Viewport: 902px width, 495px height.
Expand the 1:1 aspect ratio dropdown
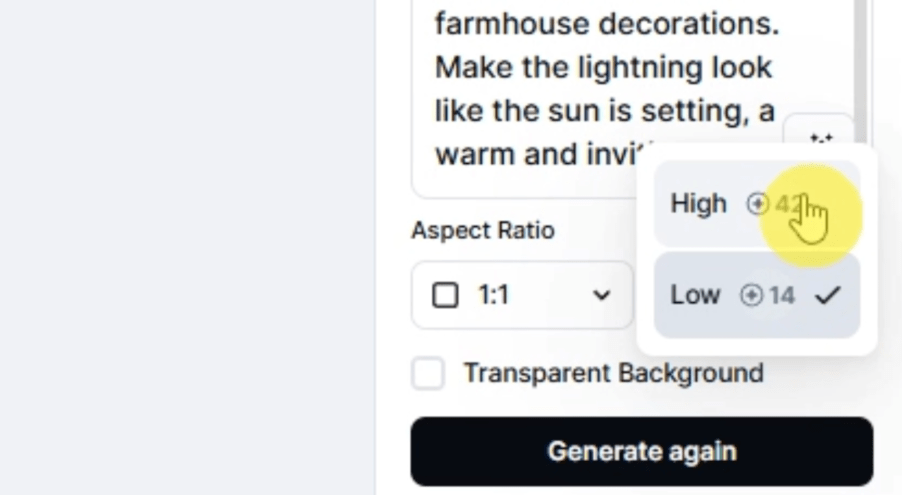(522, 295)
